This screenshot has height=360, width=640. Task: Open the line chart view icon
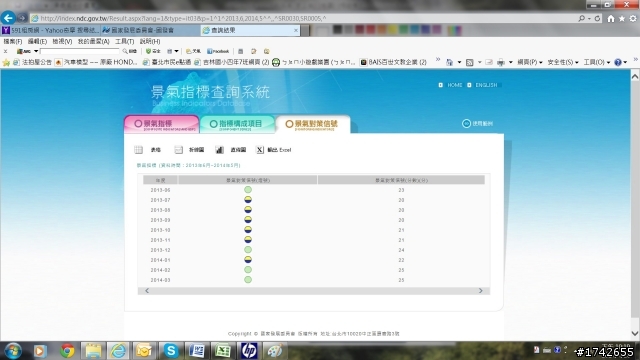(x=178, y=150)
